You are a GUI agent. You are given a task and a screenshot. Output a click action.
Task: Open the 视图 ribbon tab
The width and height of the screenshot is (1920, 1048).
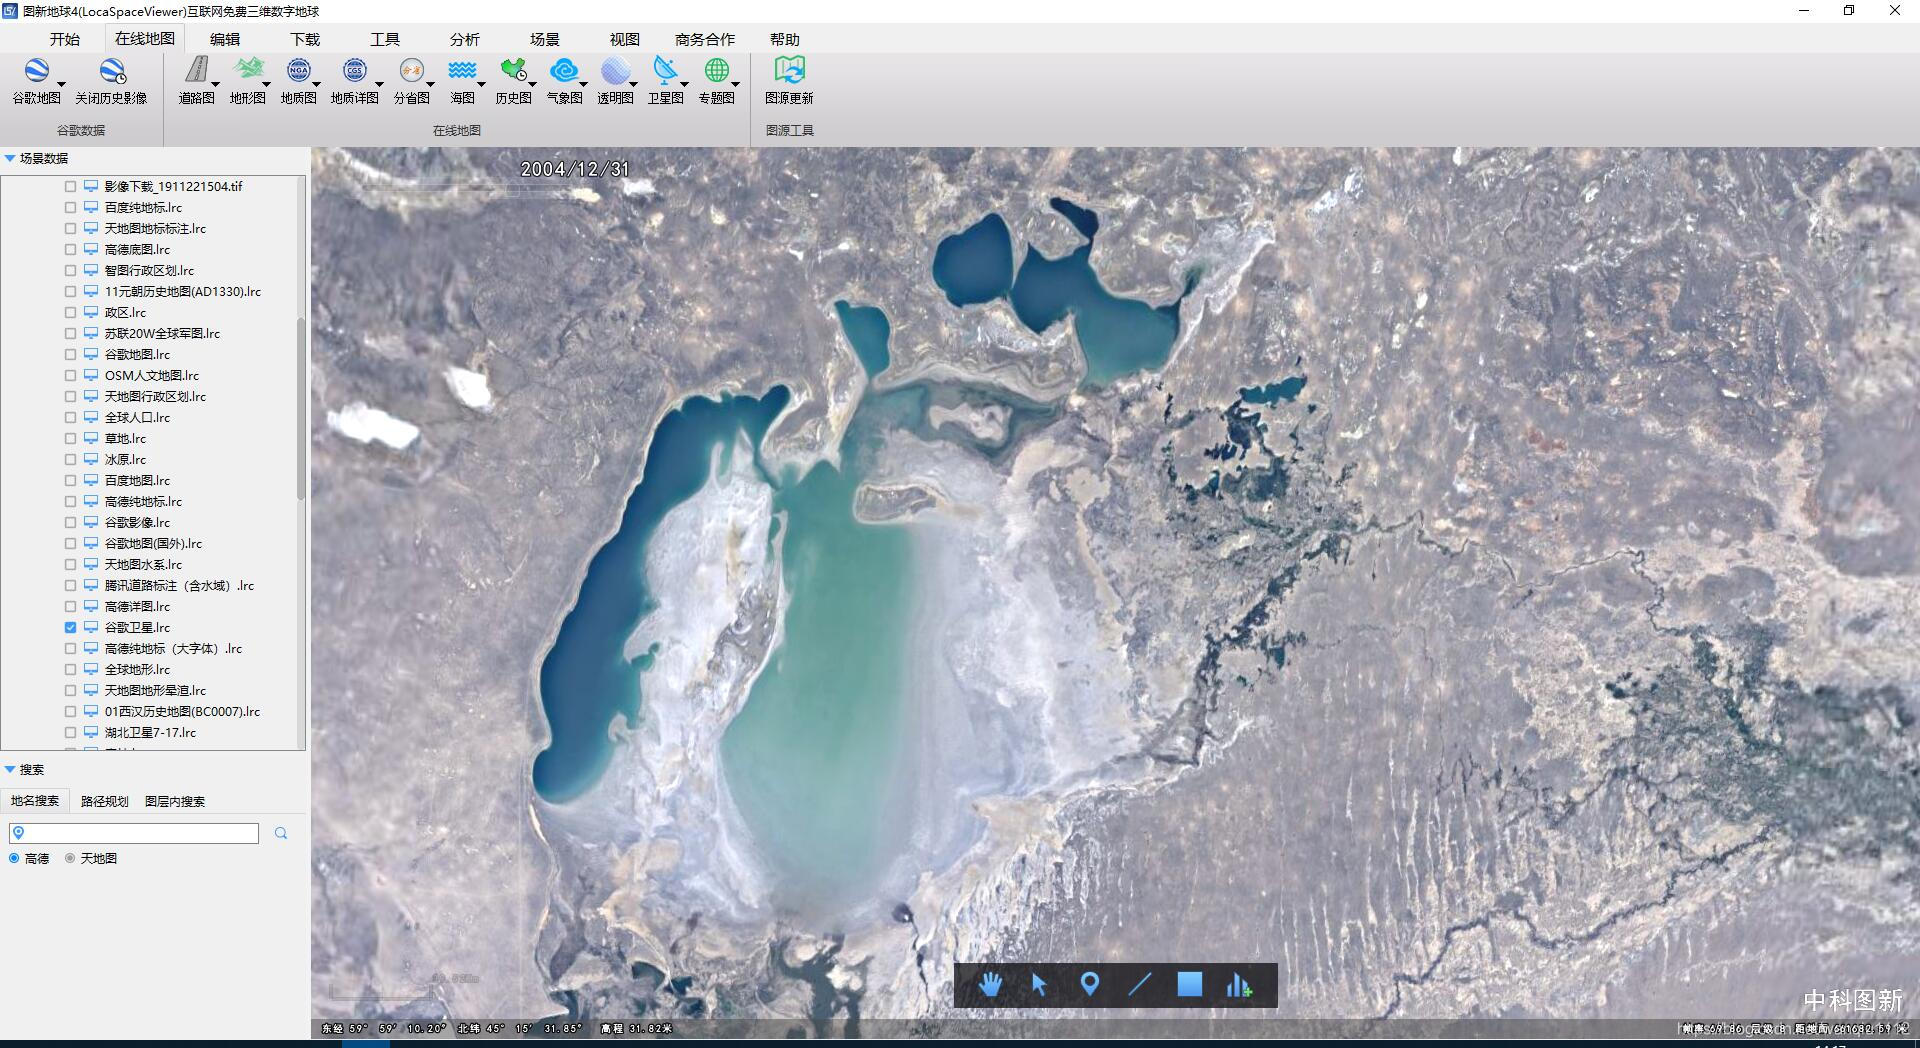pyautogui.click(x=625, y=39)
